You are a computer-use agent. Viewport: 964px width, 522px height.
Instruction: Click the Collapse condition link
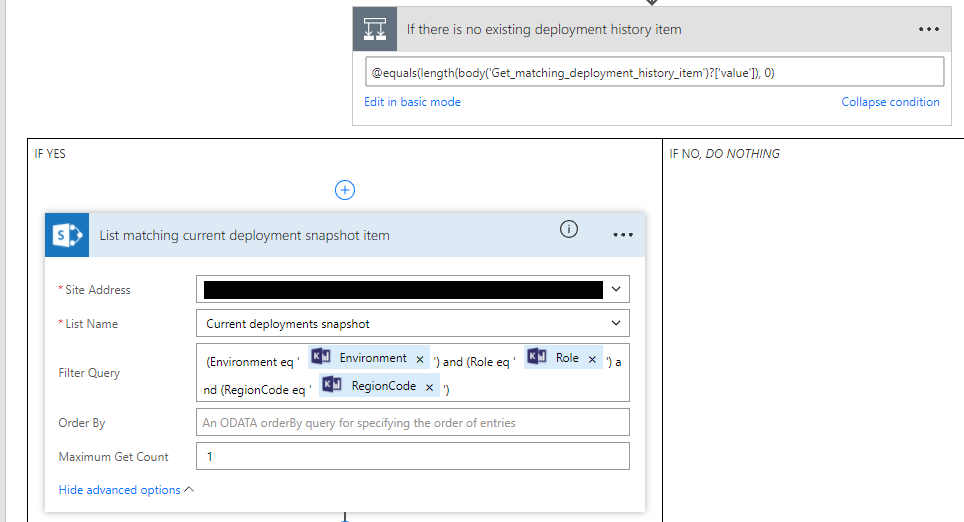tap(890, 102)
